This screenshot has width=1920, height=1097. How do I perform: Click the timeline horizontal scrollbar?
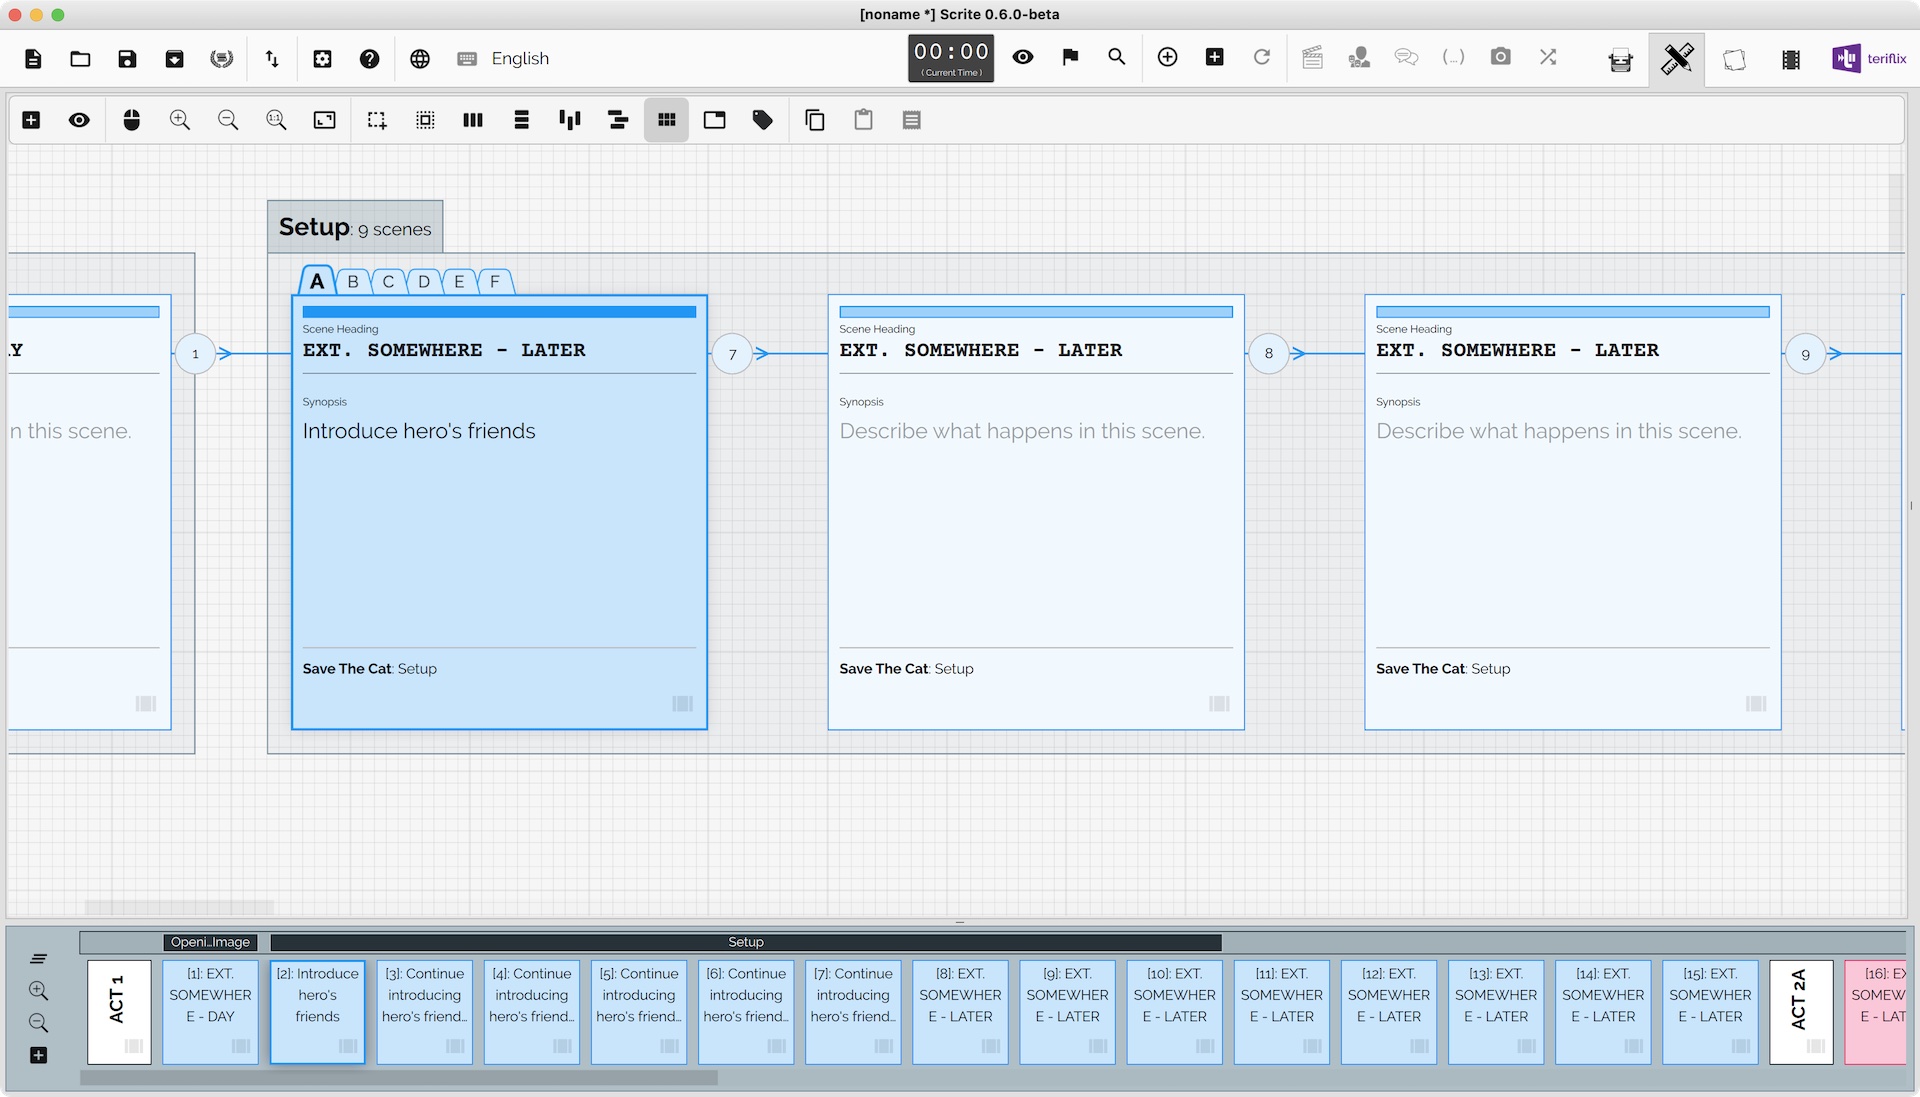[x=398, y=1078]
